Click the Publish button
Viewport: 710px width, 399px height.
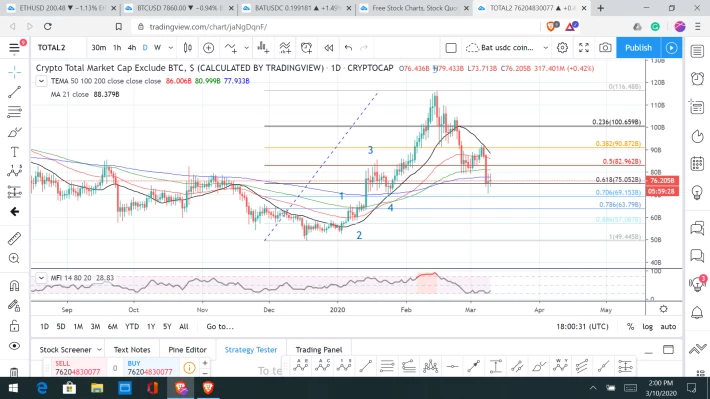tap(638, 48)
